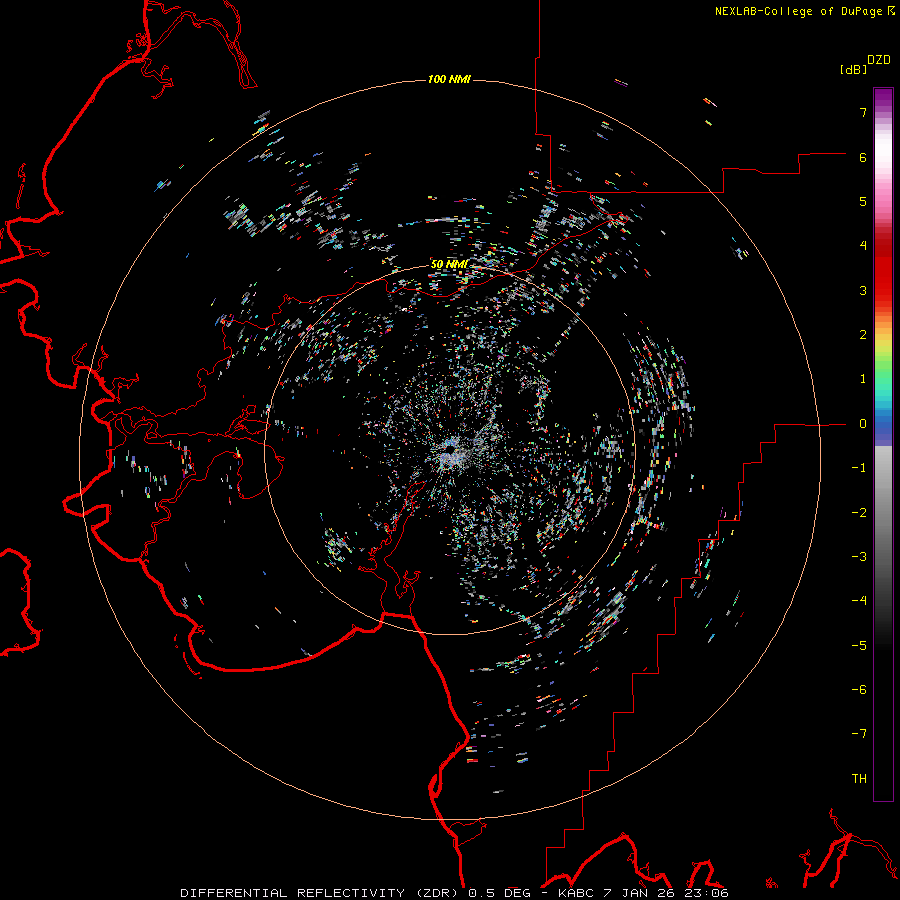The width and height of the screenshot is (900, 900).
Task: Click the 100 NMI range ring label
Action: point(449,79)
